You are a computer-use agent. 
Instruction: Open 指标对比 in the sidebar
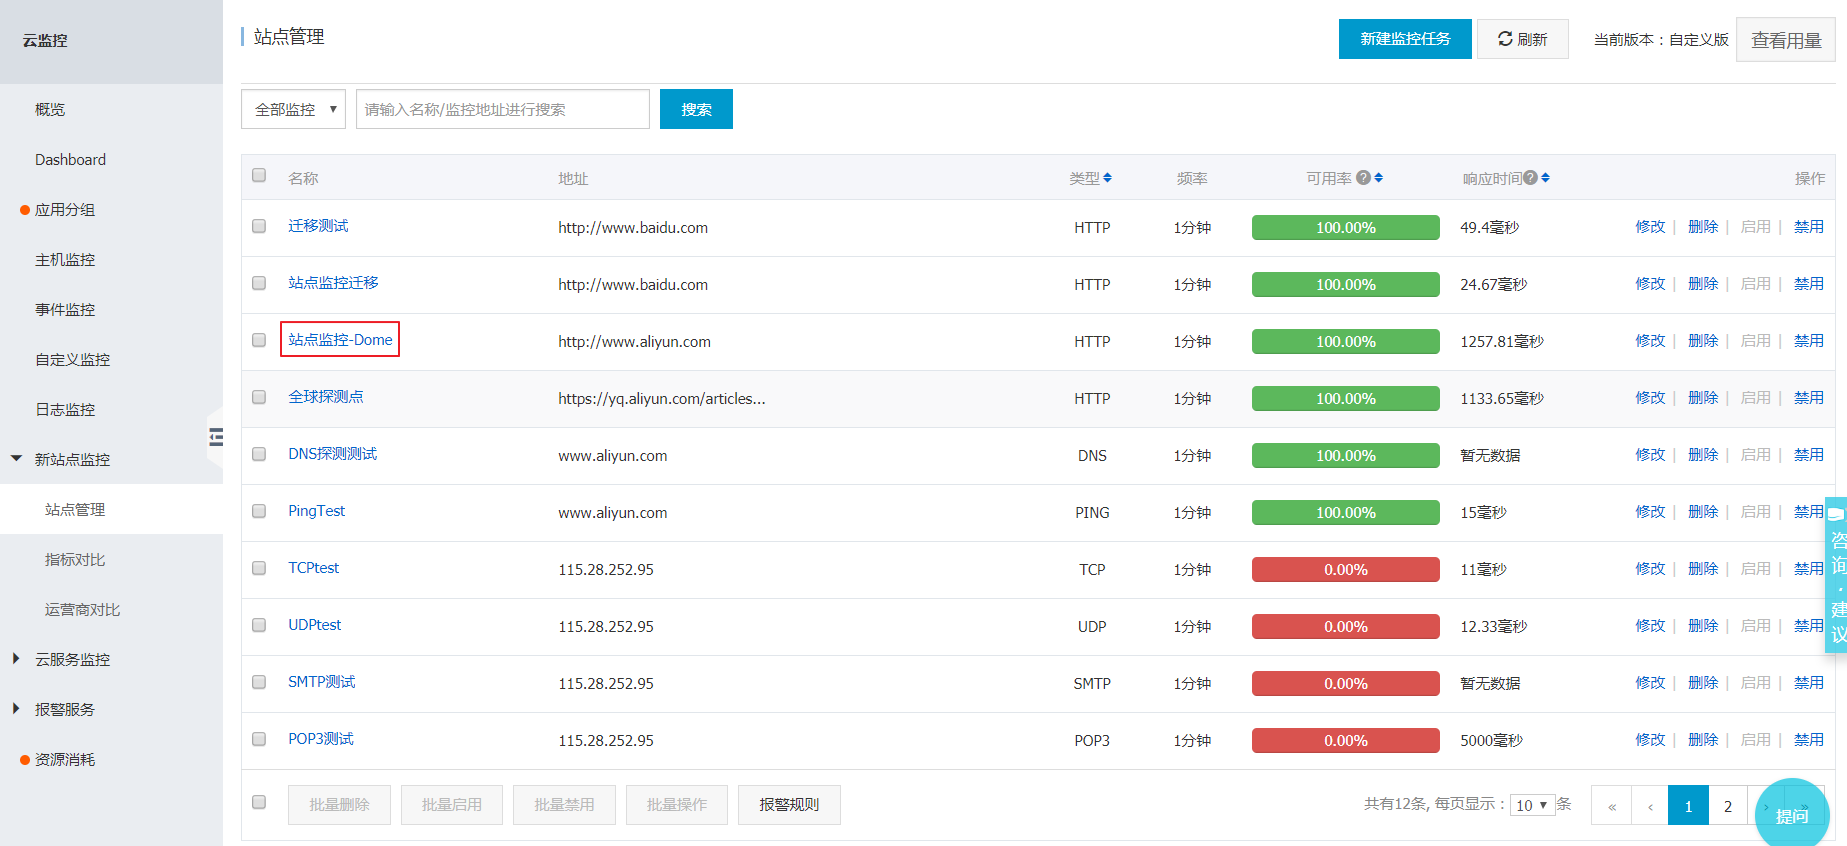coord(75,559)
